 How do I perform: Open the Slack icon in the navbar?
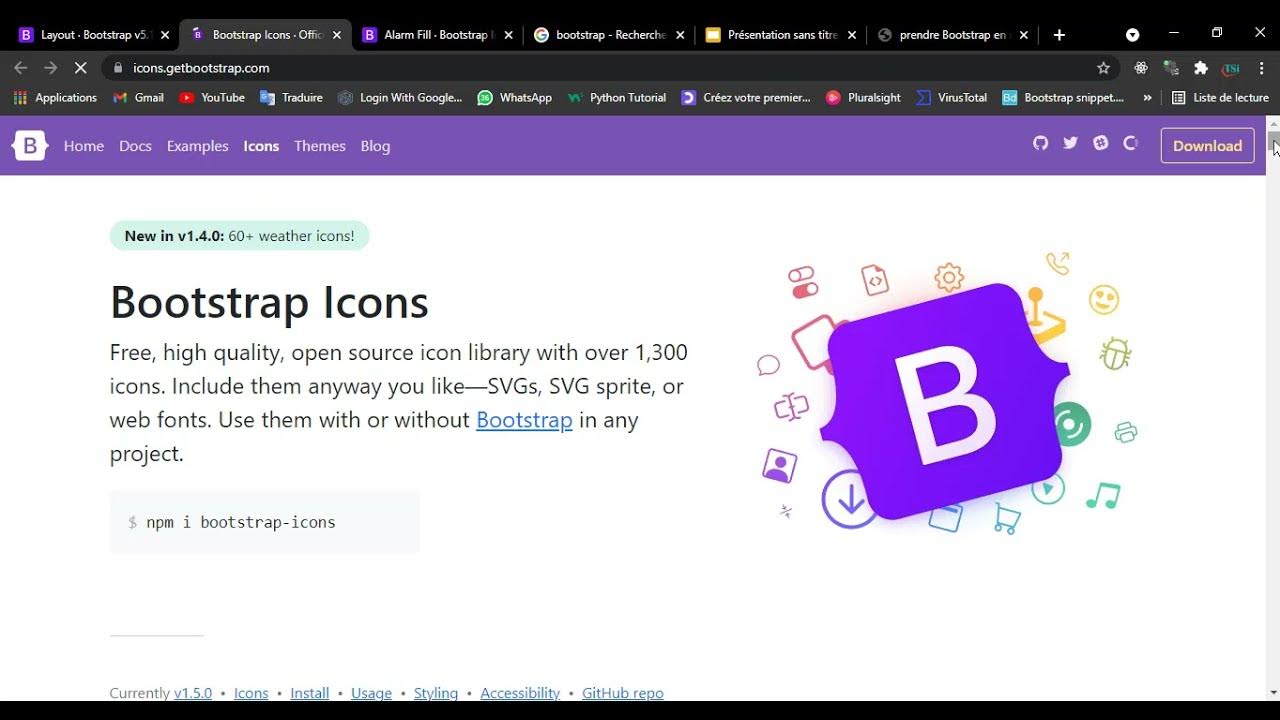pyautogui.click(x=1101, y=143)
